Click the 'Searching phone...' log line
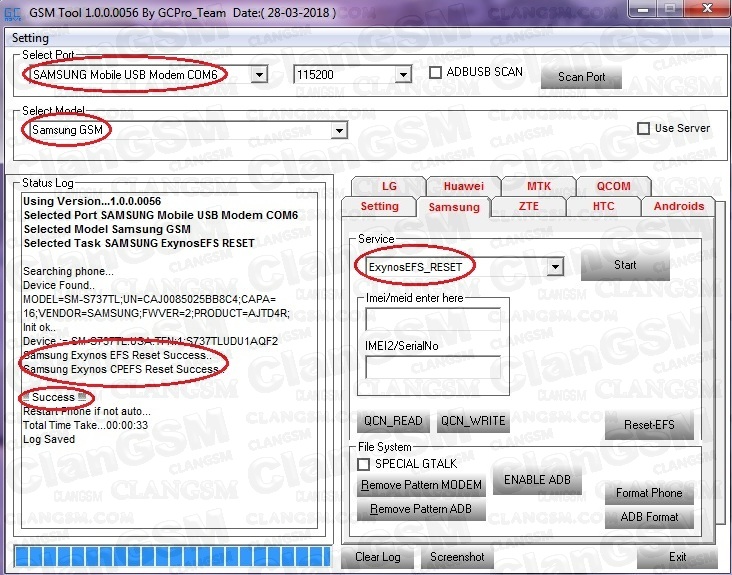This screenshot has height=575, width=732. [68, 272]
